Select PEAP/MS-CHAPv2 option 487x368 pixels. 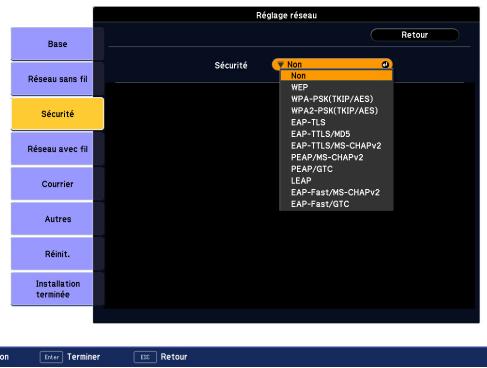[x=336, y=157]
